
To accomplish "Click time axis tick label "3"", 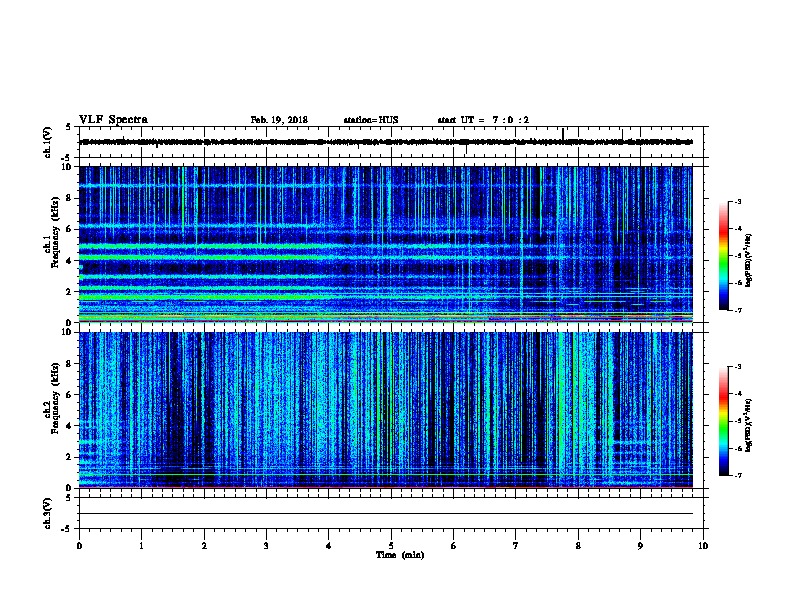I will point(266,545).
